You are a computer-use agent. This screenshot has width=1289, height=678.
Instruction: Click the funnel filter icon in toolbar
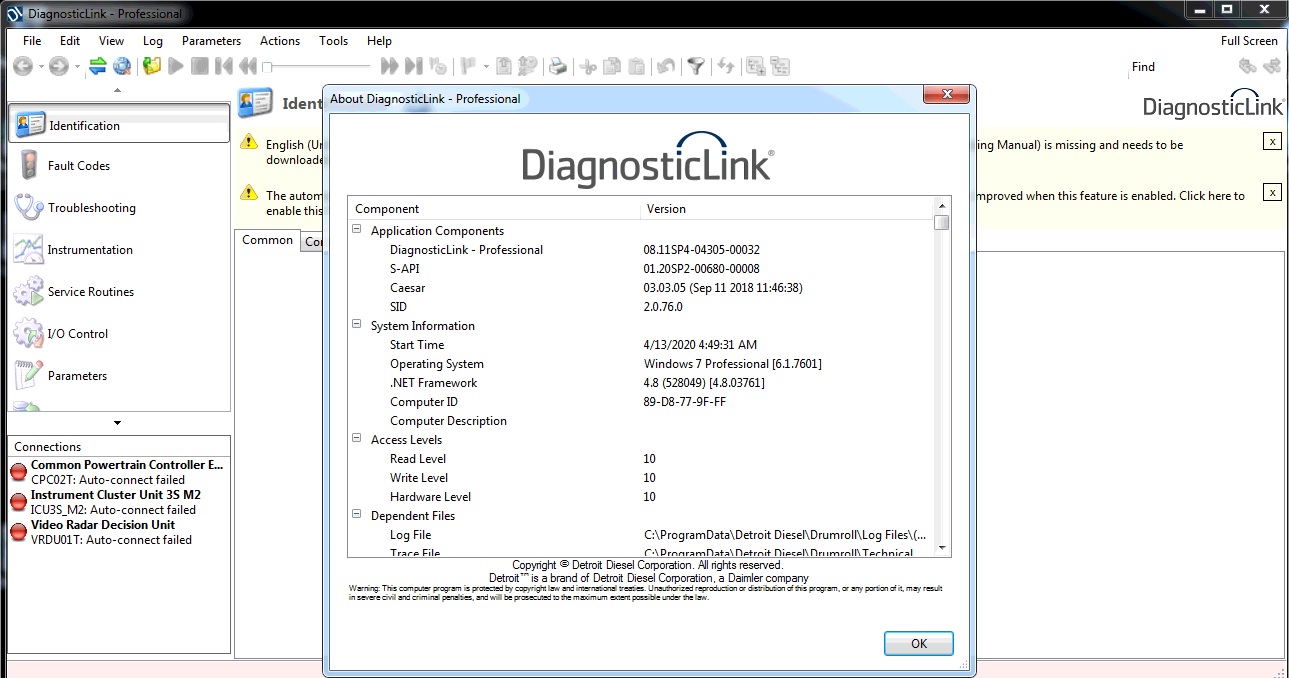click(x=696, y=66)
